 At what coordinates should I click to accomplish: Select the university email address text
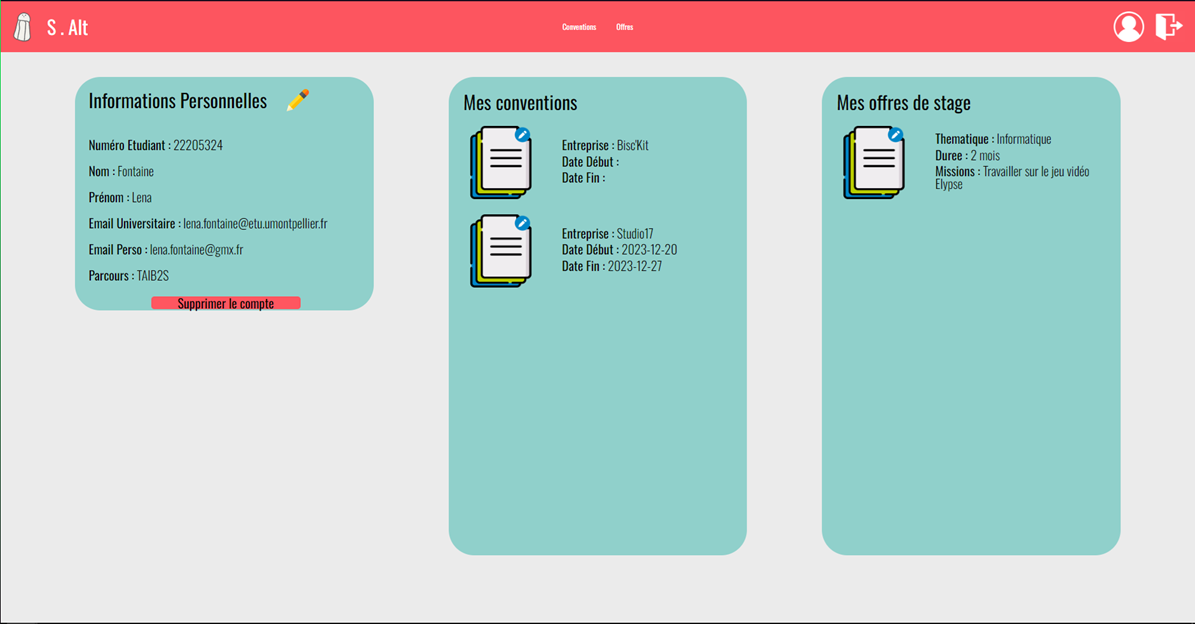click(x=255, y=224)
